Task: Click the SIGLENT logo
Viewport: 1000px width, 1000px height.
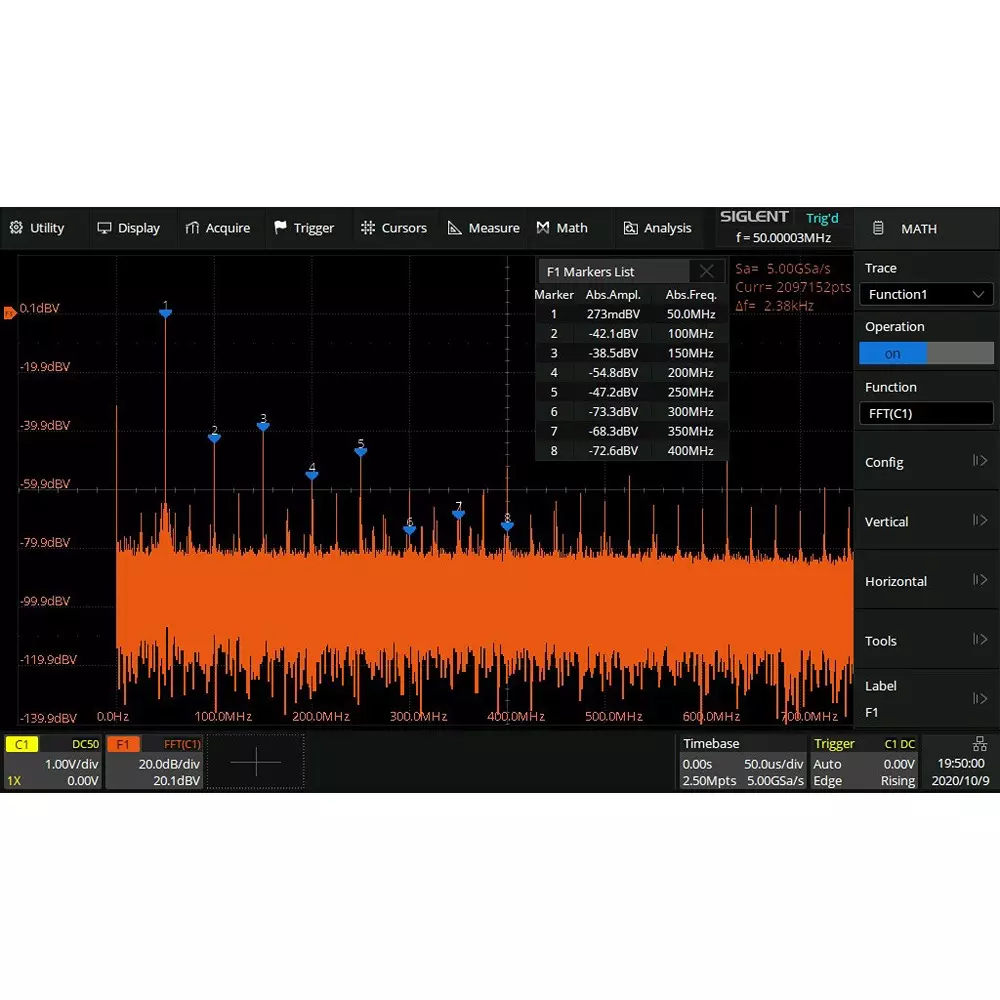Action: [x=754, y=216]
